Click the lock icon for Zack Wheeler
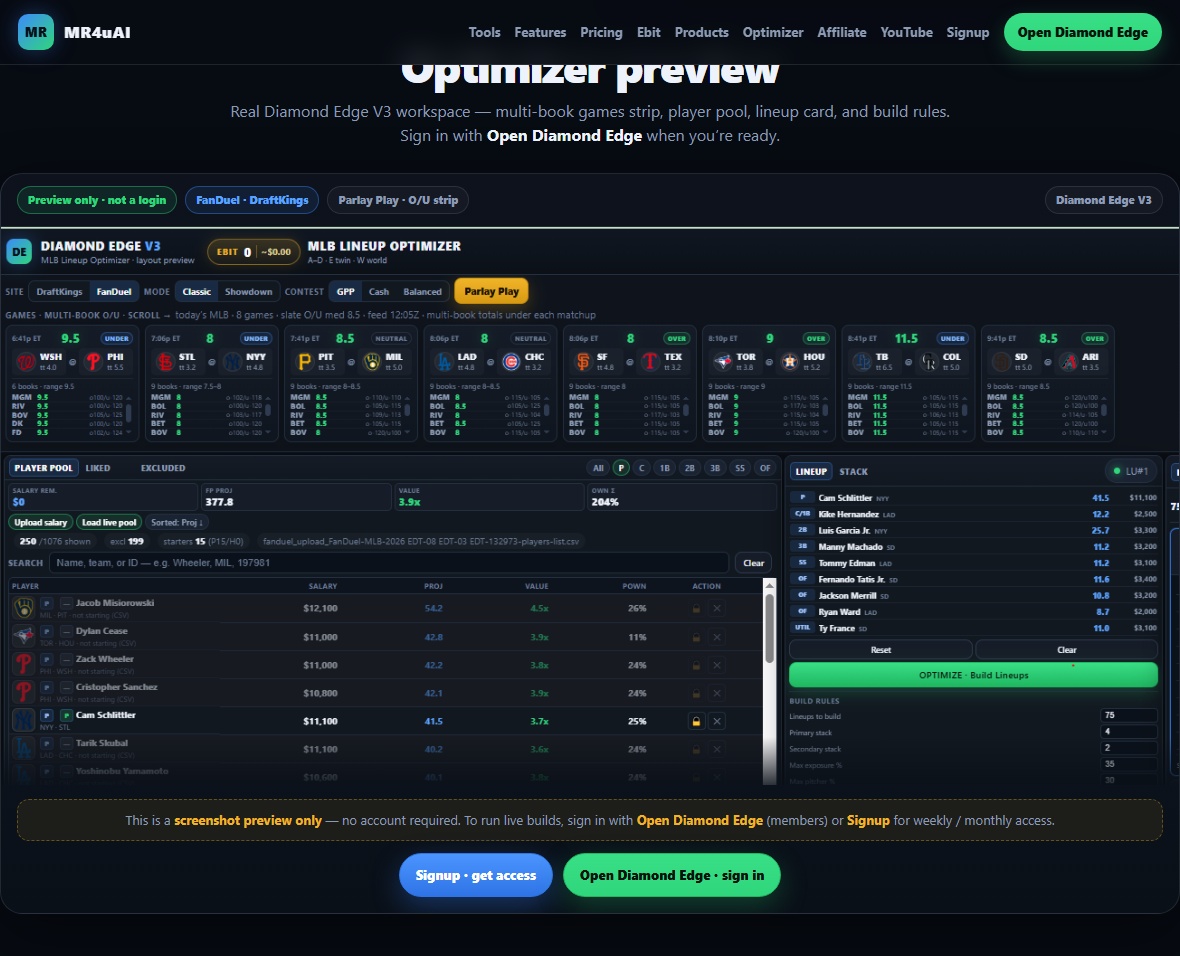 pos(696,665)
